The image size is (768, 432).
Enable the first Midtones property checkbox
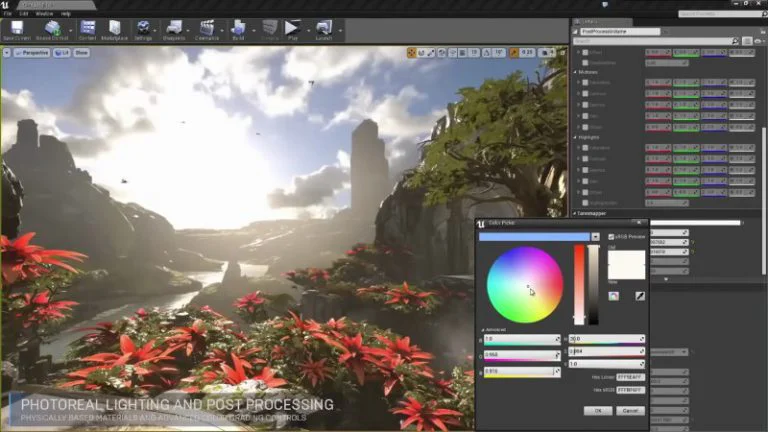(585, 82)
